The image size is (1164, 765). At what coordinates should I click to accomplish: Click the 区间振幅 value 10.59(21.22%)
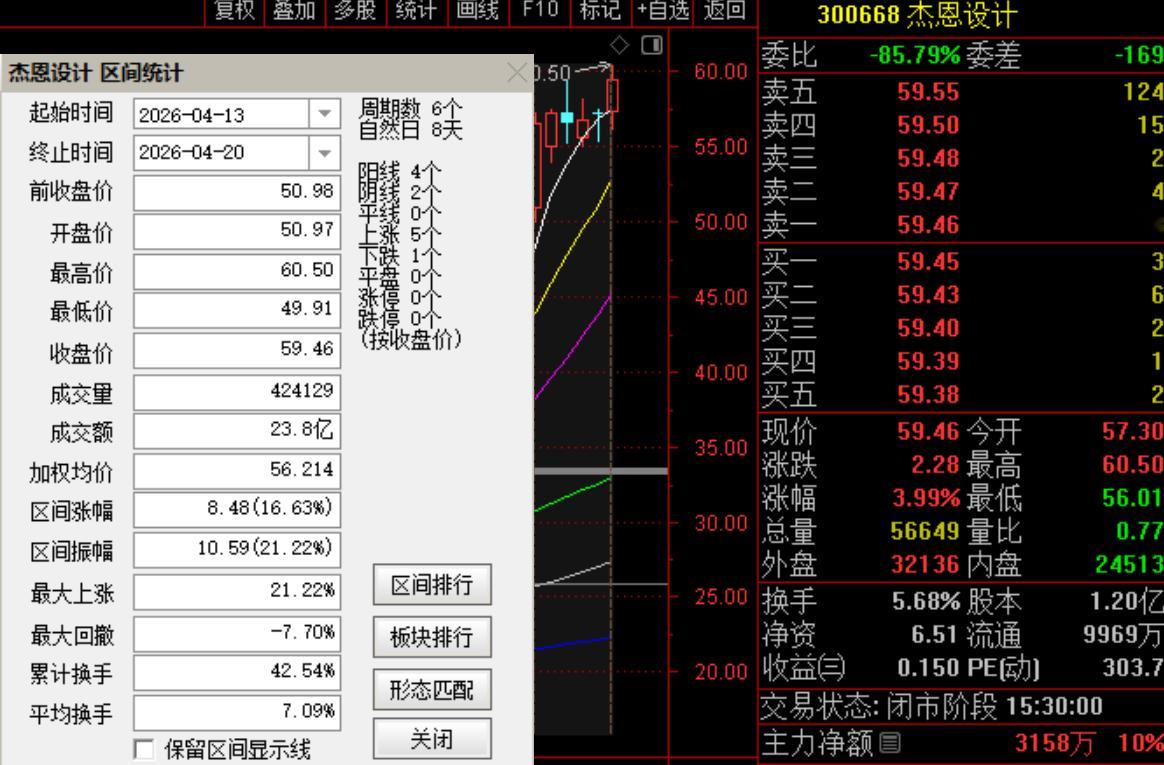[237, 549]
